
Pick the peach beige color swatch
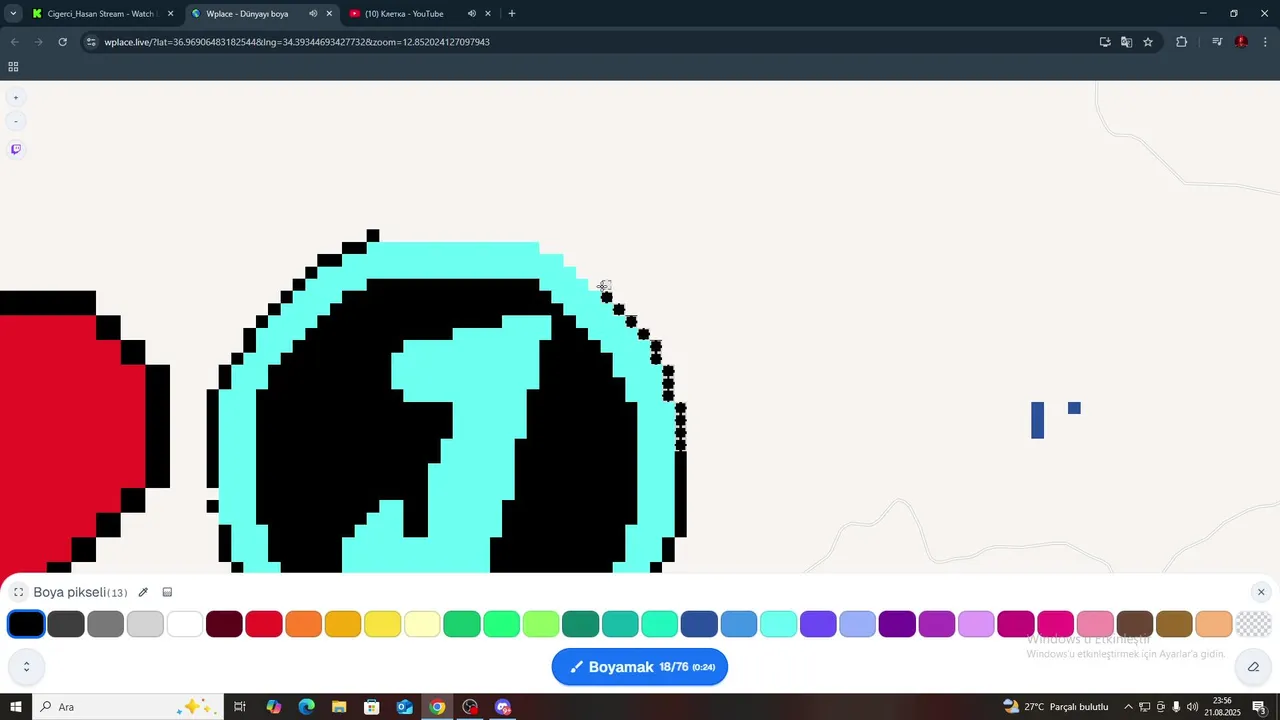(1214, 624)
